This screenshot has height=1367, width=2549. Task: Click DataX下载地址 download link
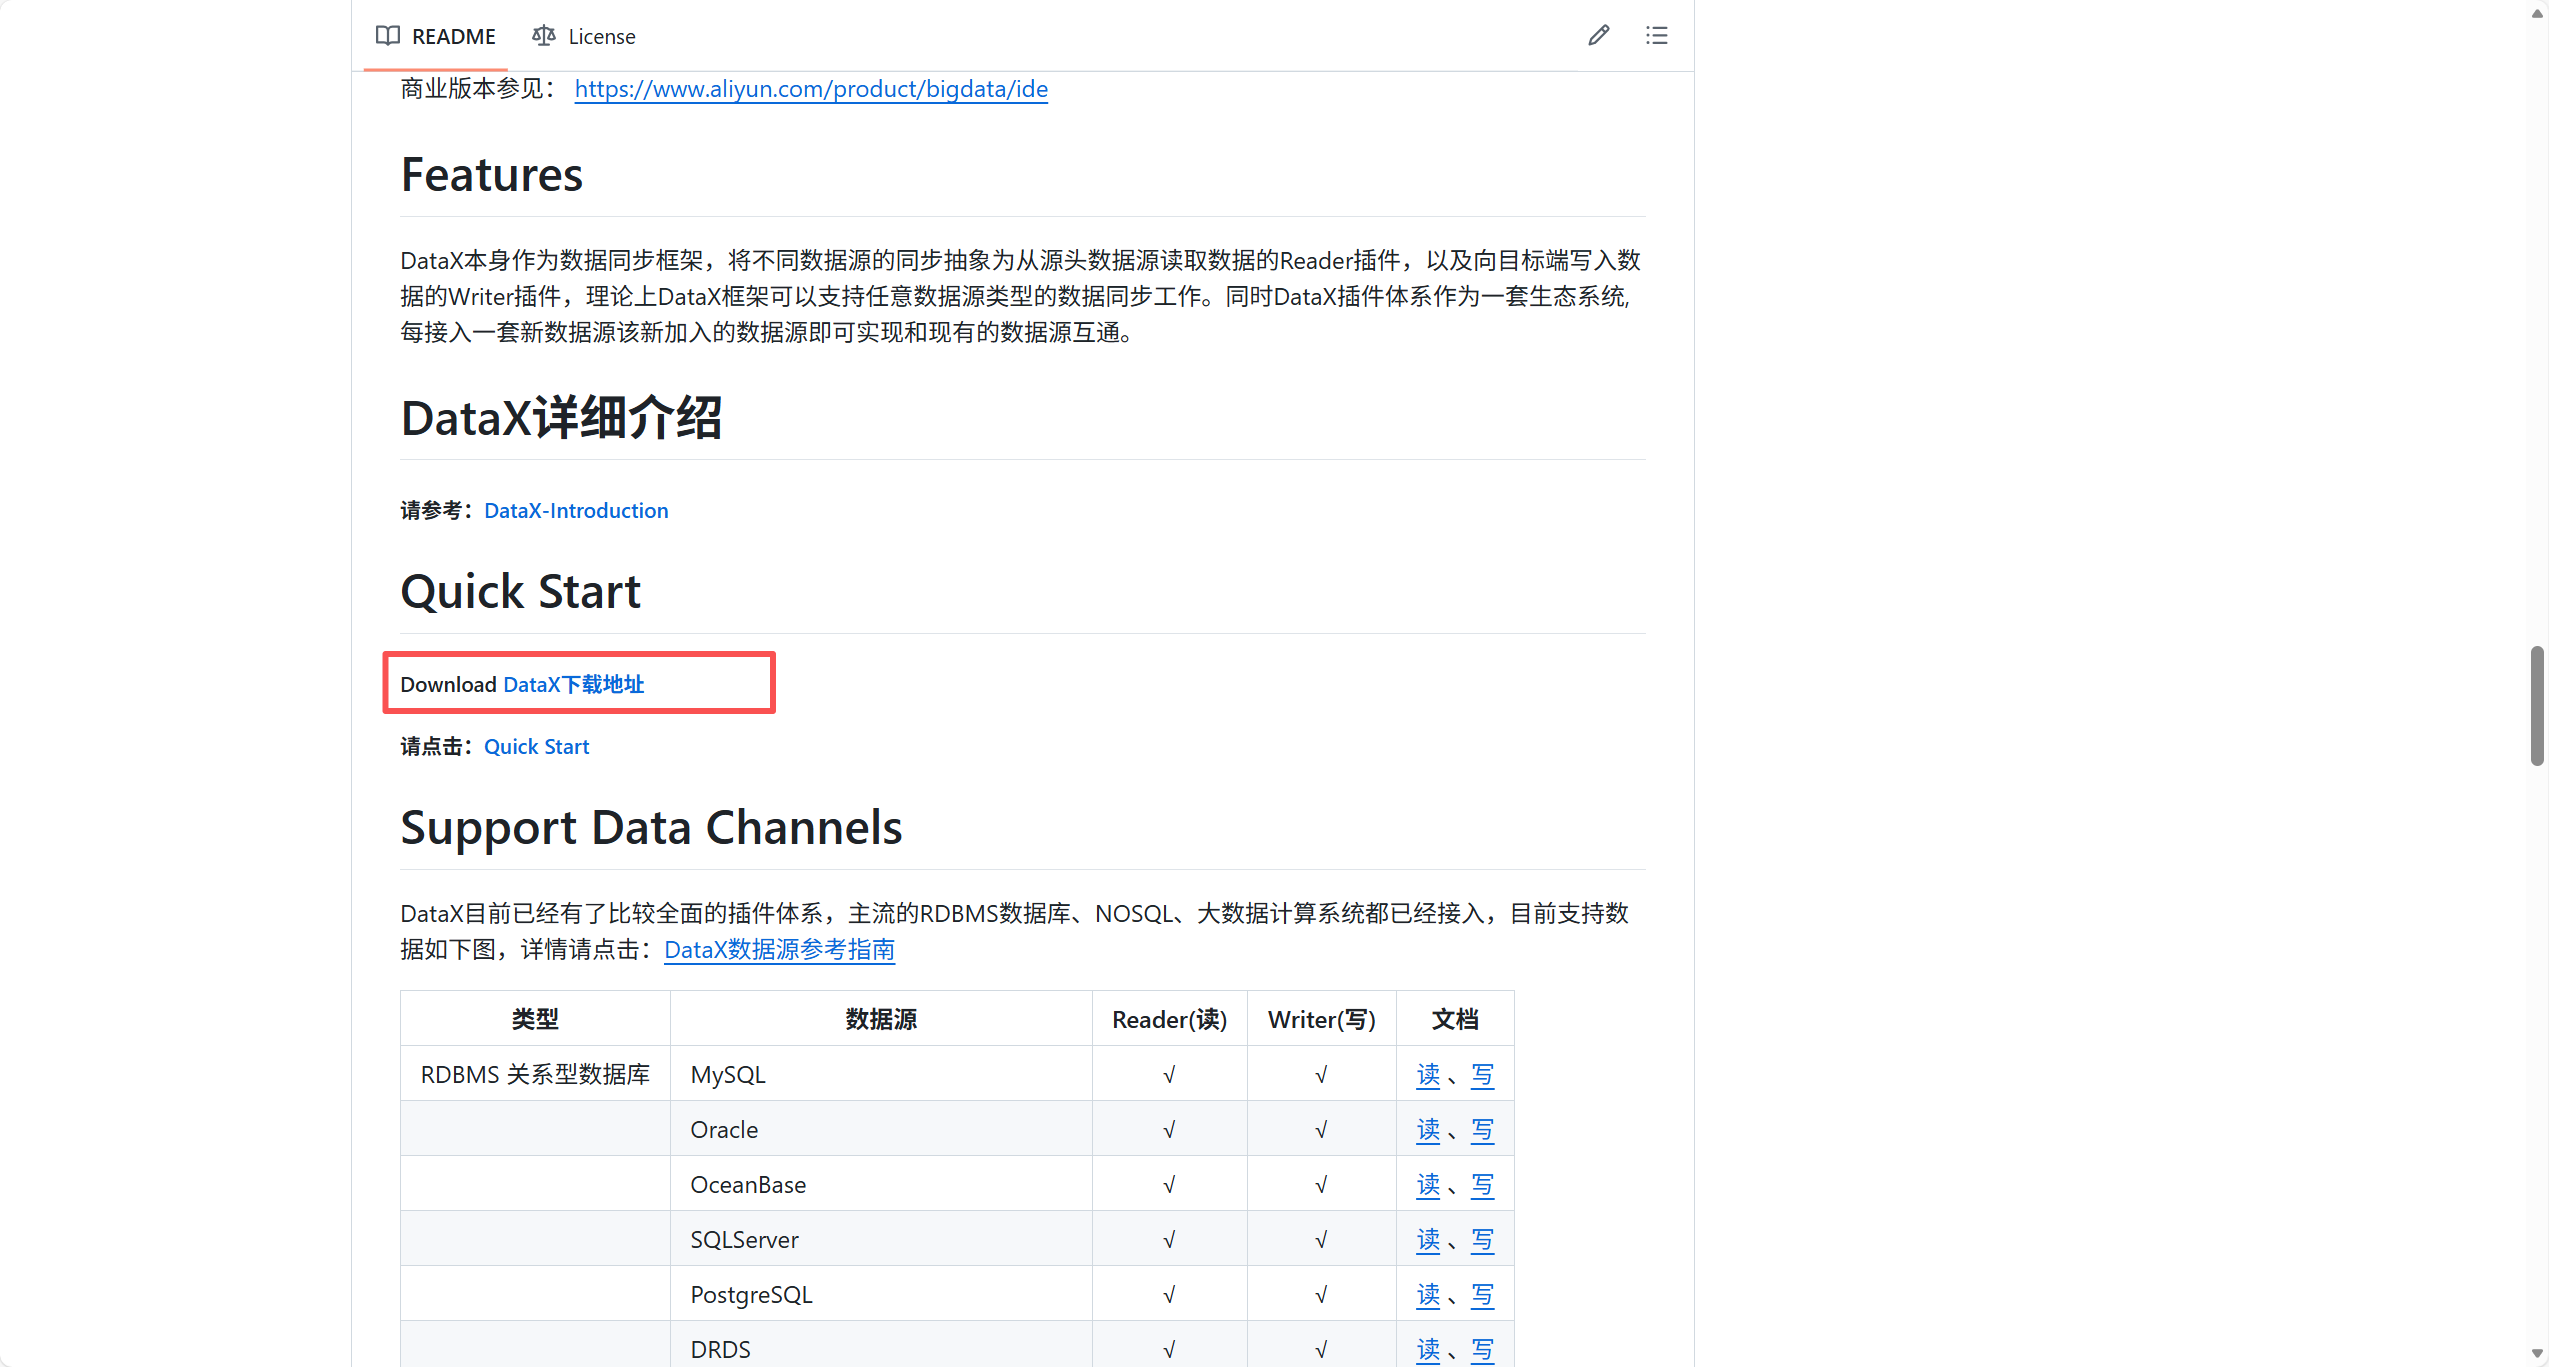[573, 685]
